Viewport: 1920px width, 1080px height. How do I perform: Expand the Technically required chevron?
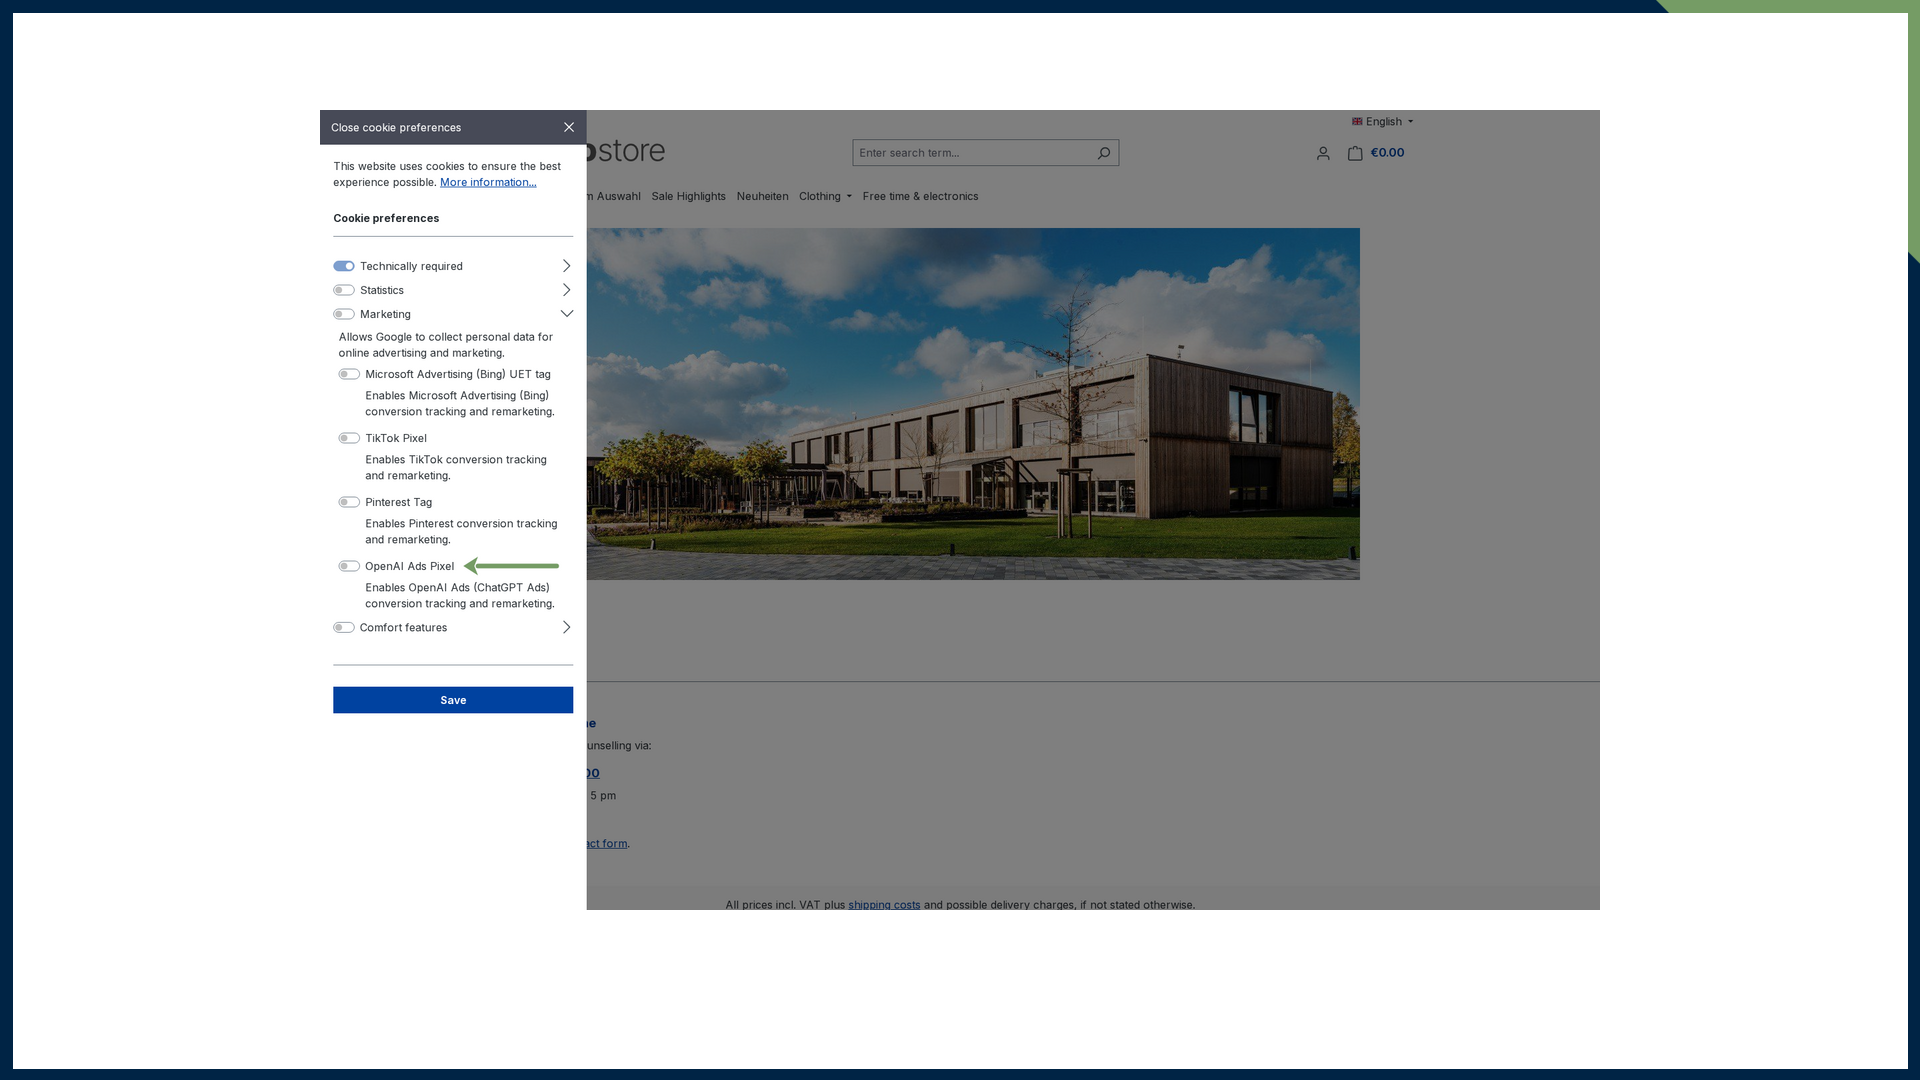tap(566, 266)
